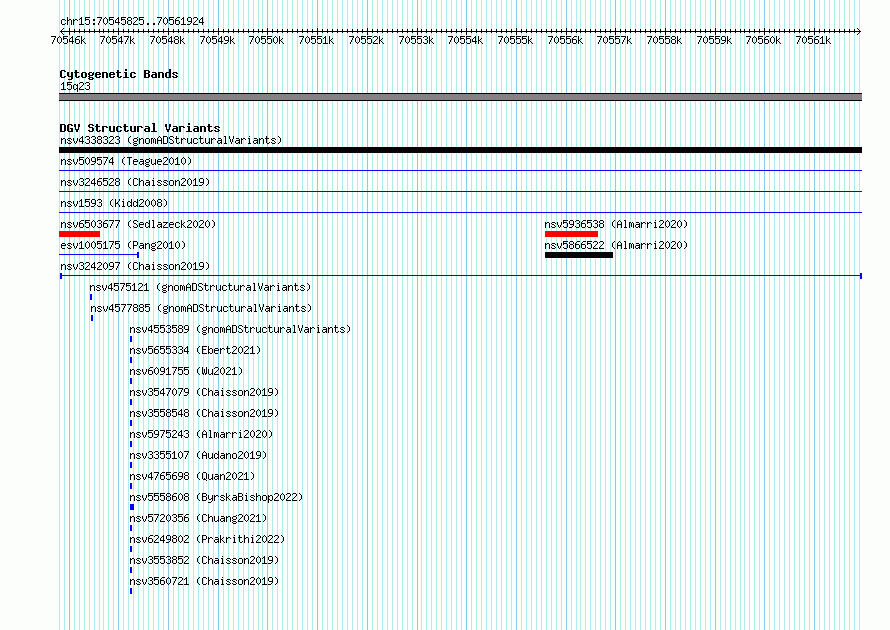Click the 15q23 band label

[x=75, y=86]
